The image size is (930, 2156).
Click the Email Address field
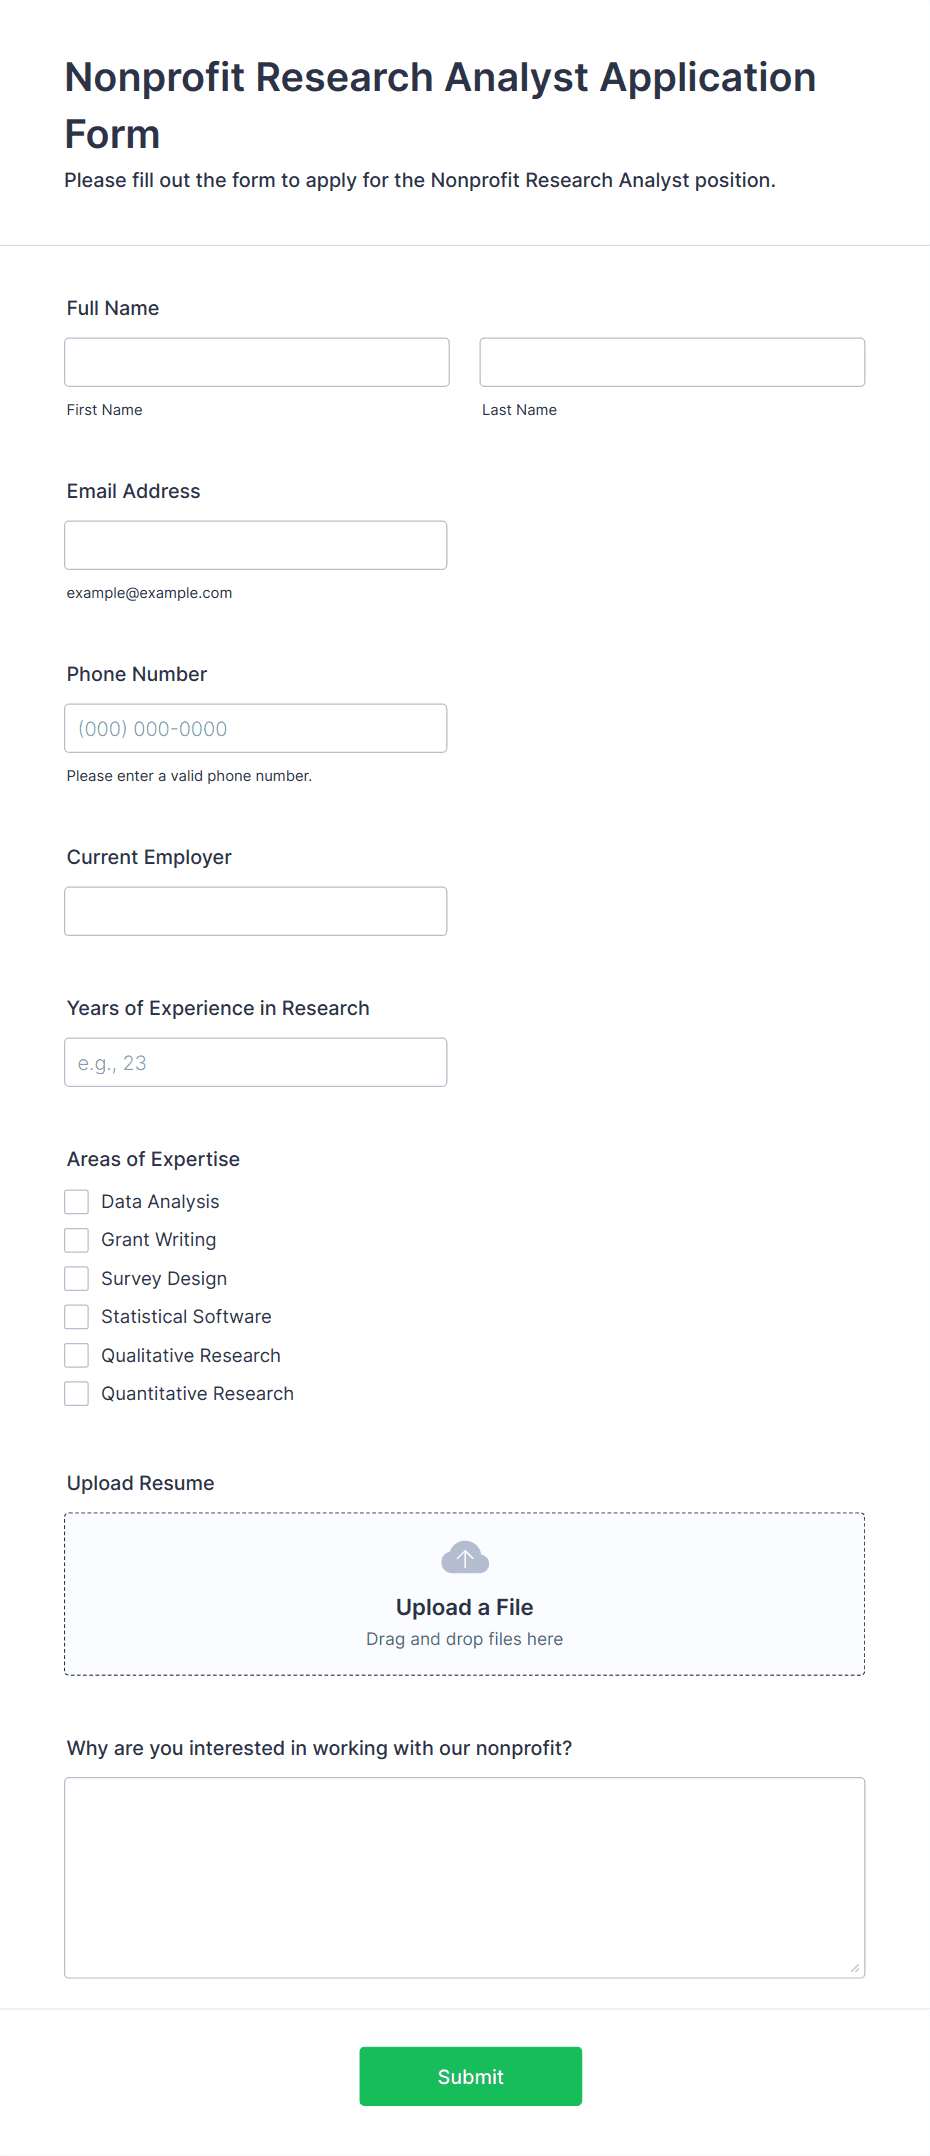pyautogui.click(x=256, y=545)
